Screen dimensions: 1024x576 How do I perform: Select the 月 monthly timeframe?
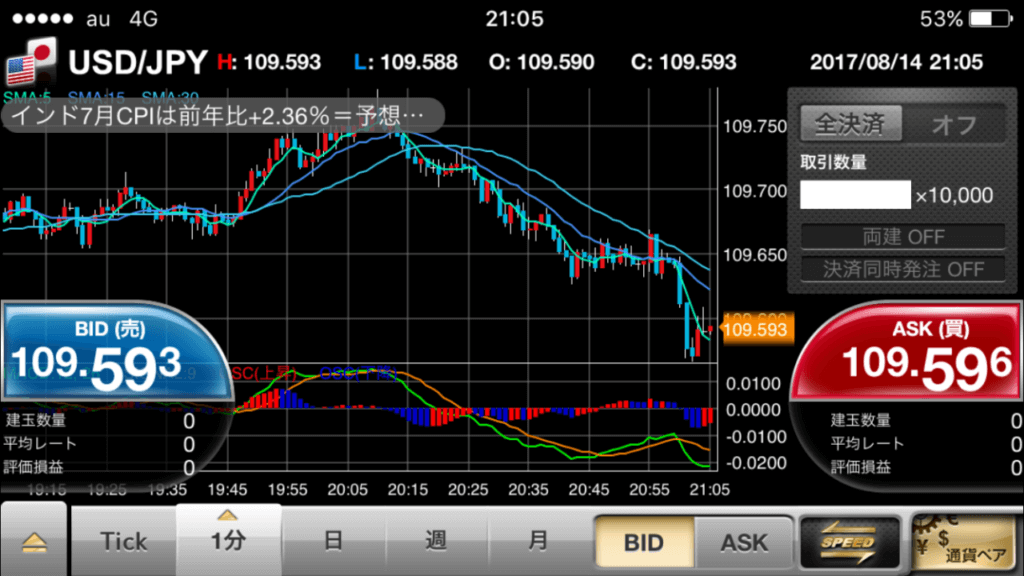pyautogui.click(x=538, y=541)
